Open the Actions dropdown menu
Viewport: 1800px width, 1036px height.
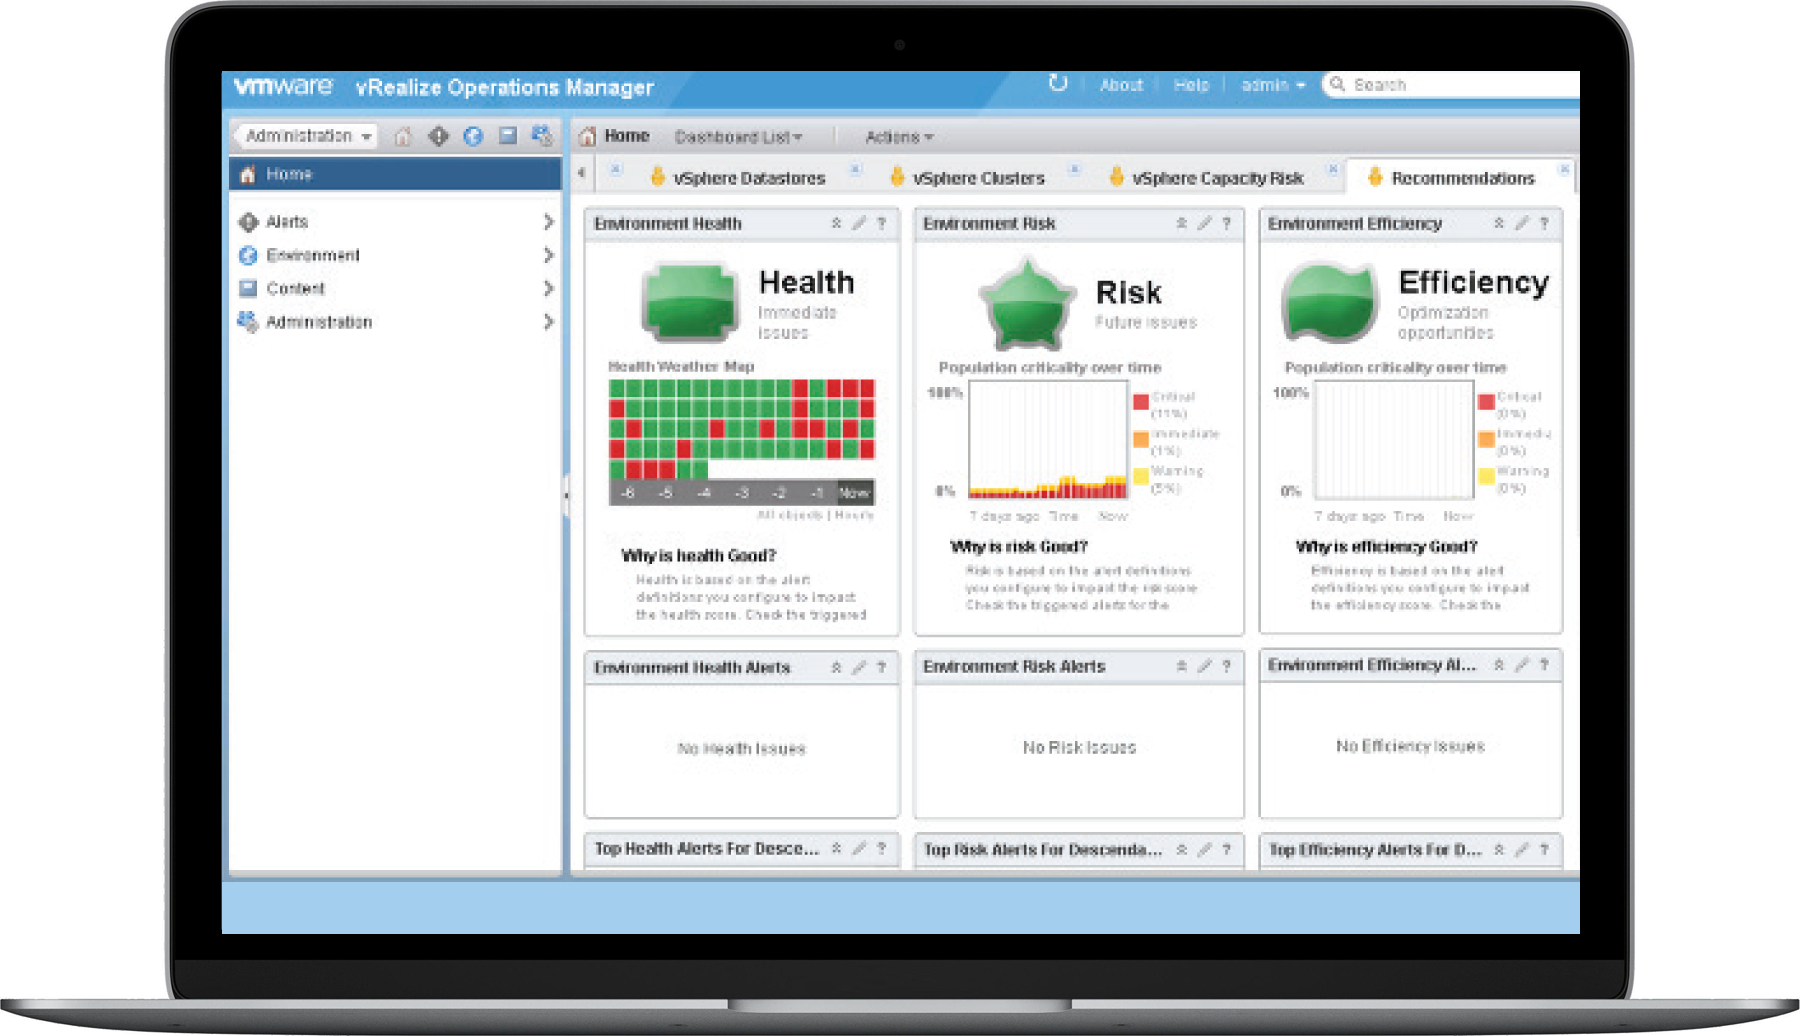pyautogui.click(x=899, y=136)
